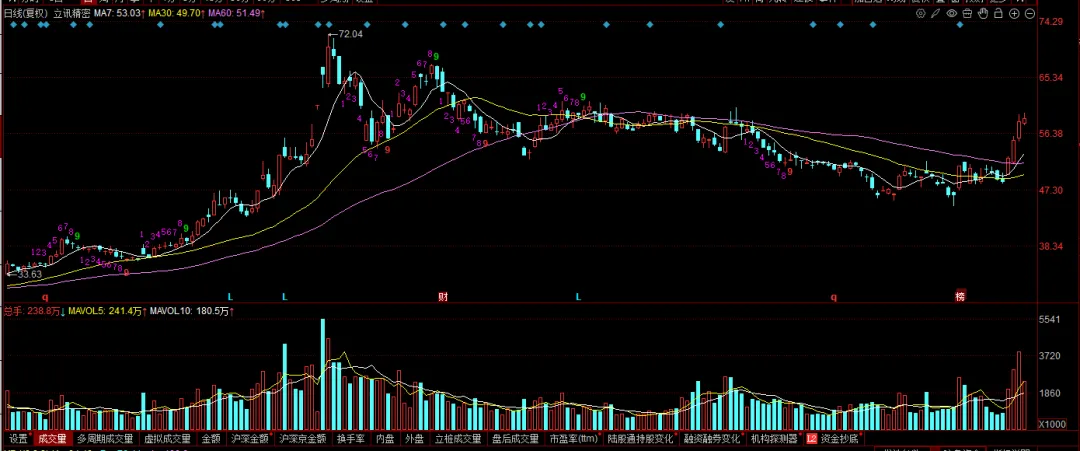
Task: Zoom in with the plus circle icon
Action: (x=1015, y=13)
